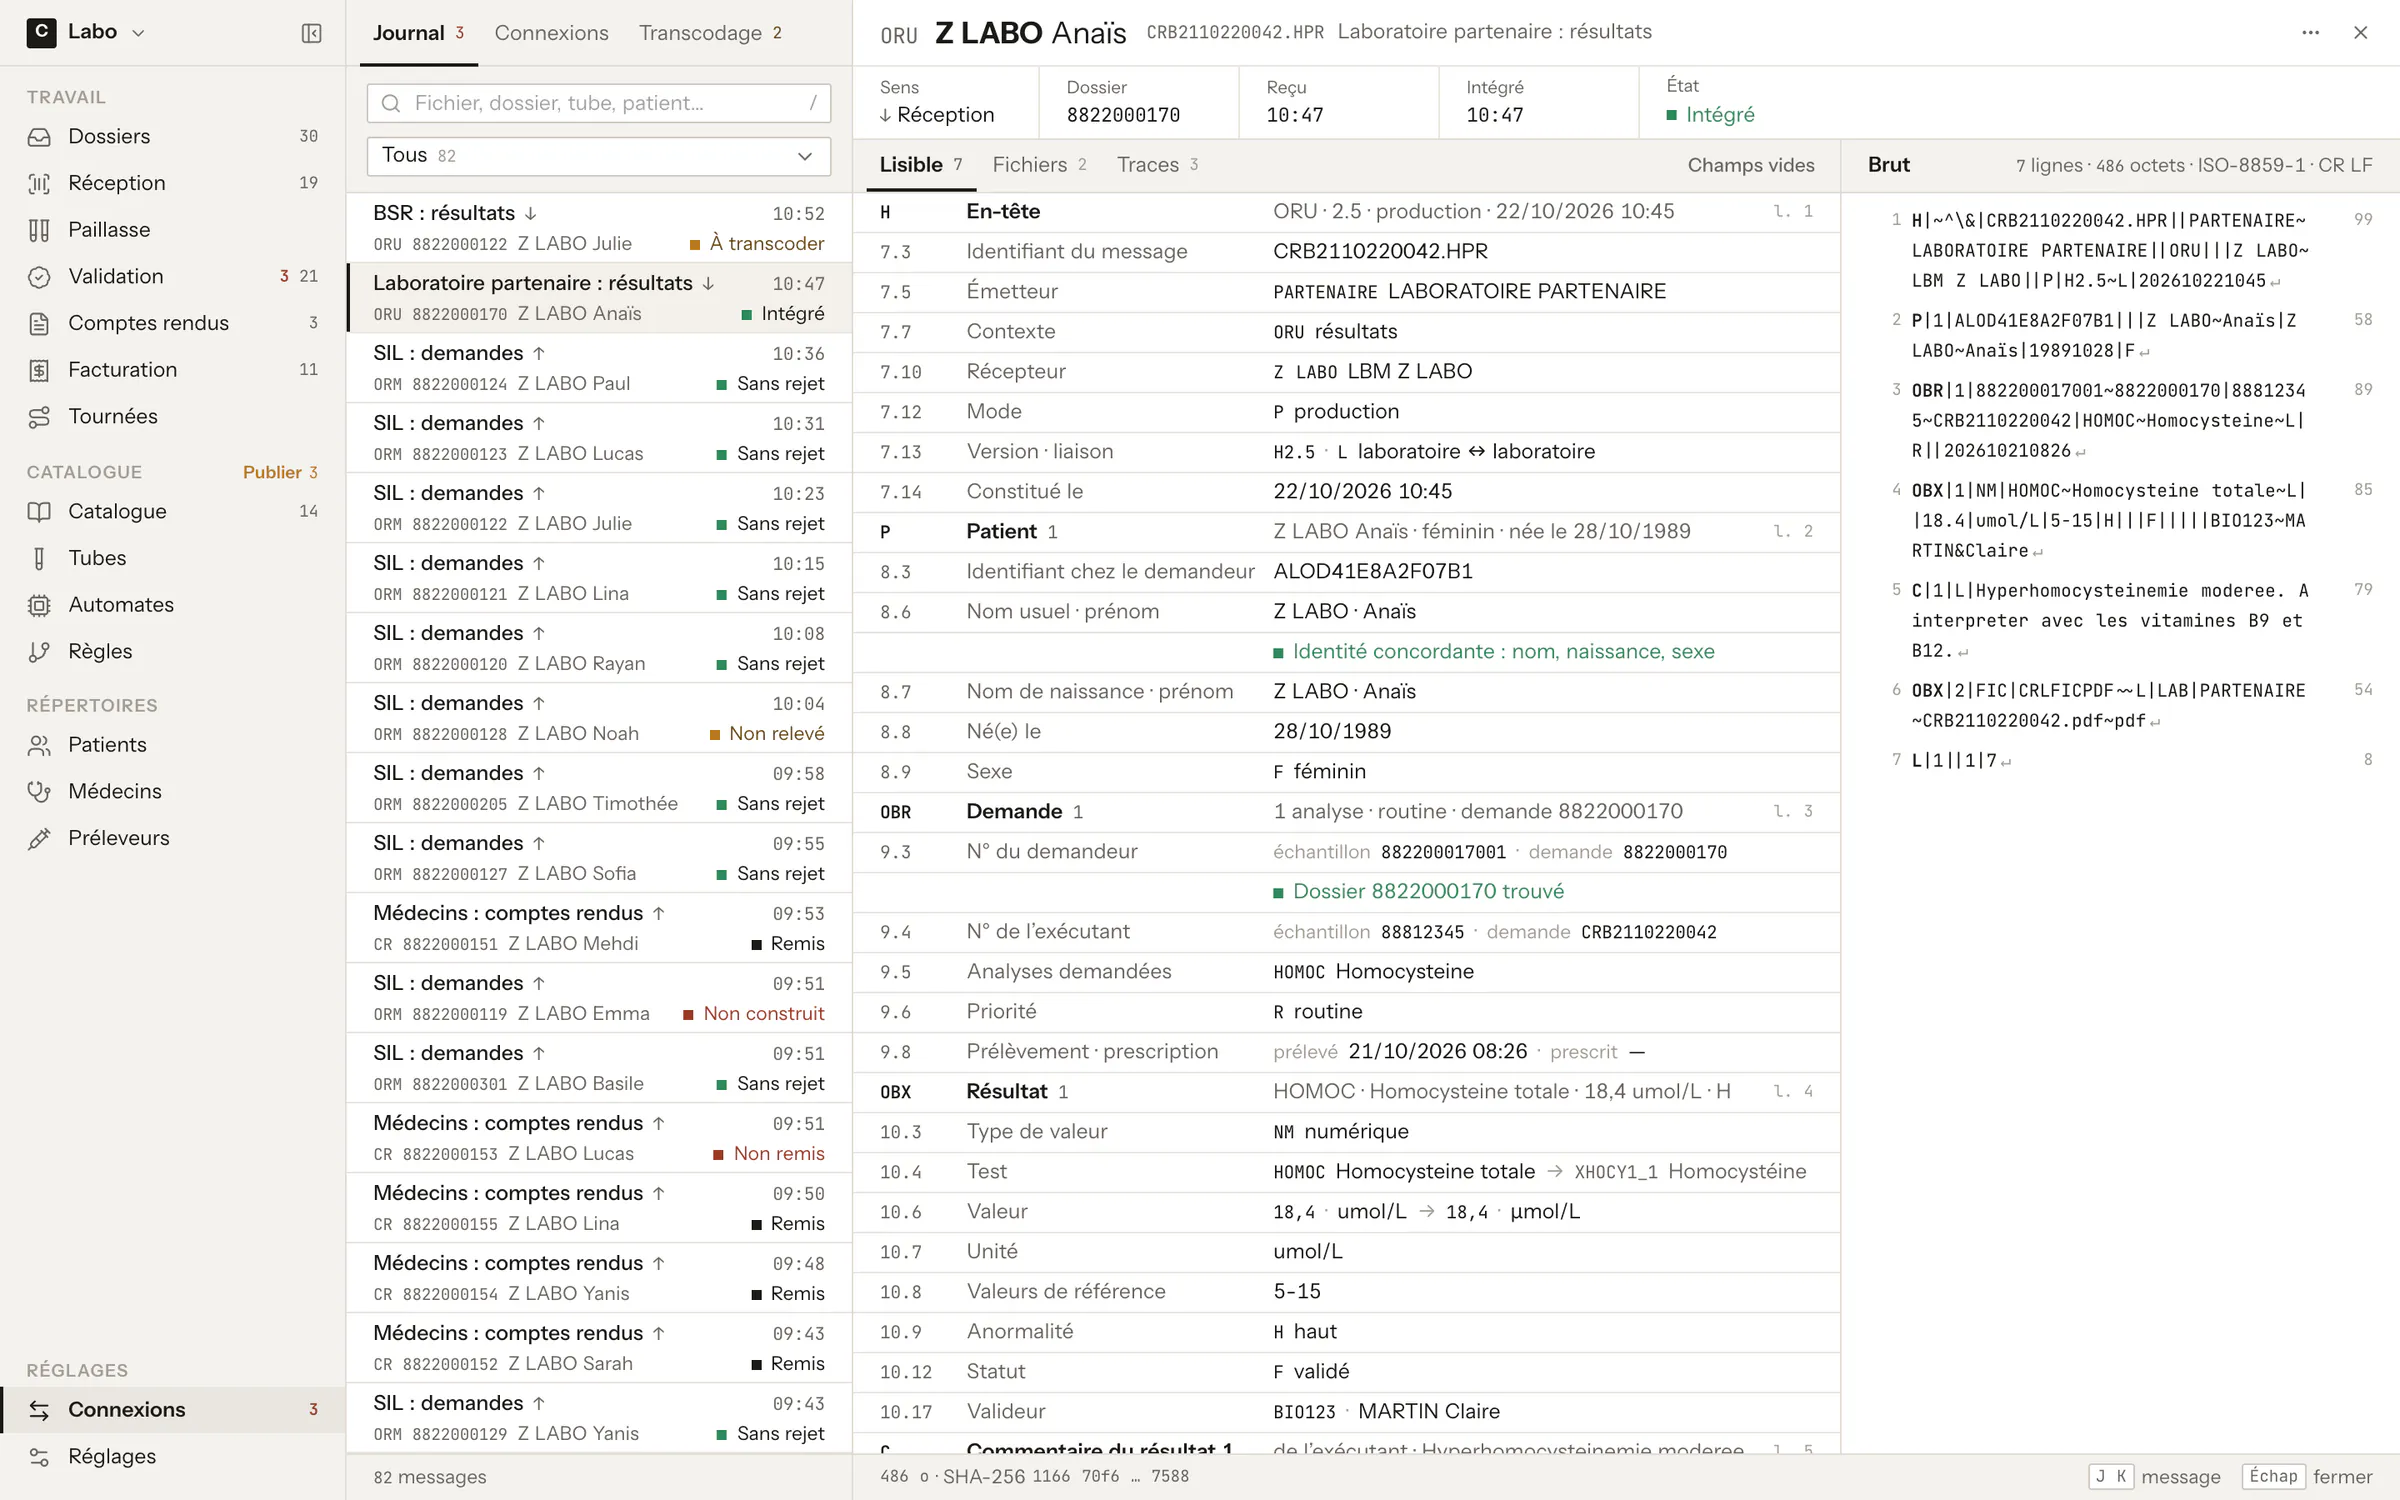Screen dimensions: 2400x1500
Task: Collapse the Résultat 1 segment section
Action: click(1346, 1092)
